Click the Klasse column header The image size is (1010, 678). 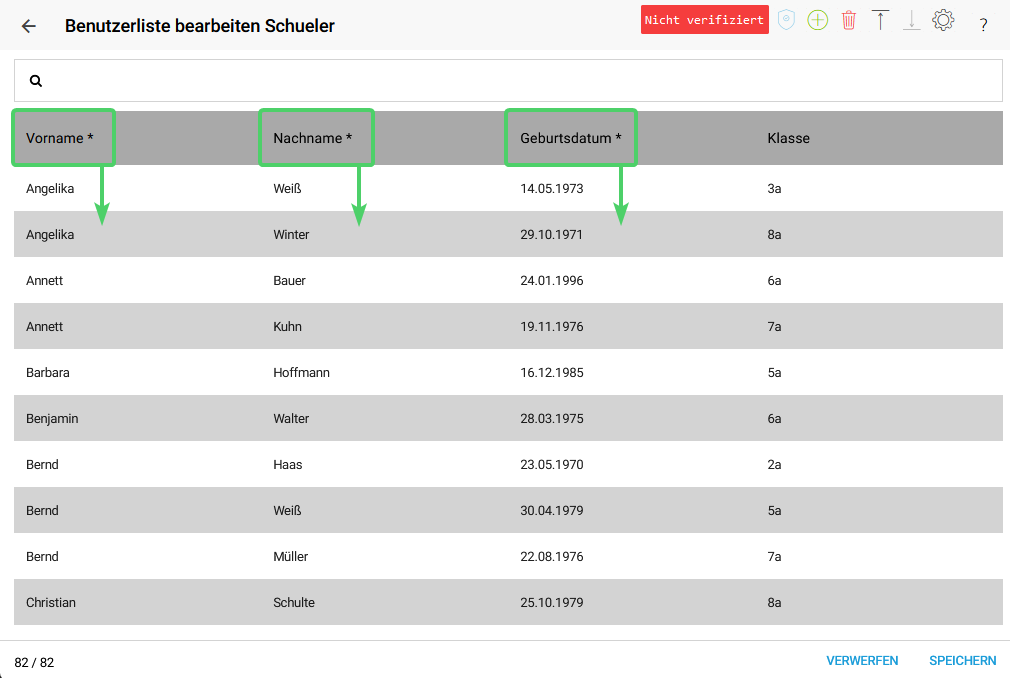[788, 138]
